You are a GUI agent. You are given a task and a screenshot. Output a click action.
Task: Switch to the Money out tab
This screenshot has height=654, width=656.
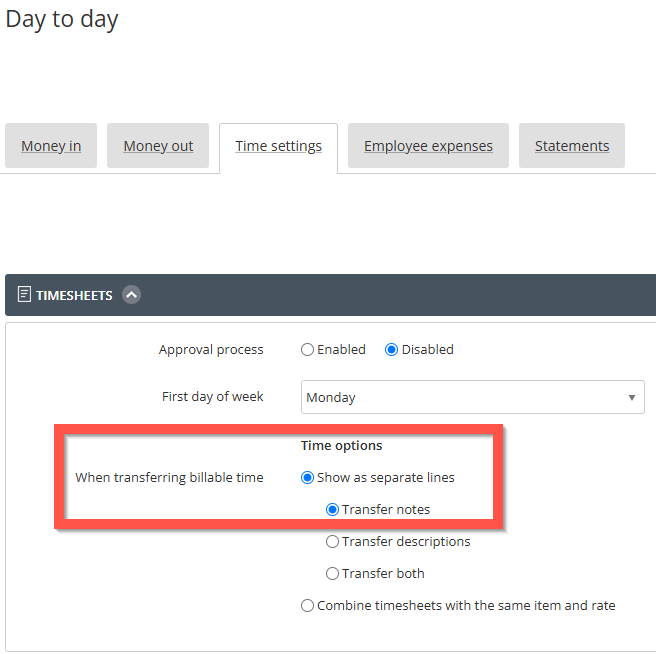[158, 146]
